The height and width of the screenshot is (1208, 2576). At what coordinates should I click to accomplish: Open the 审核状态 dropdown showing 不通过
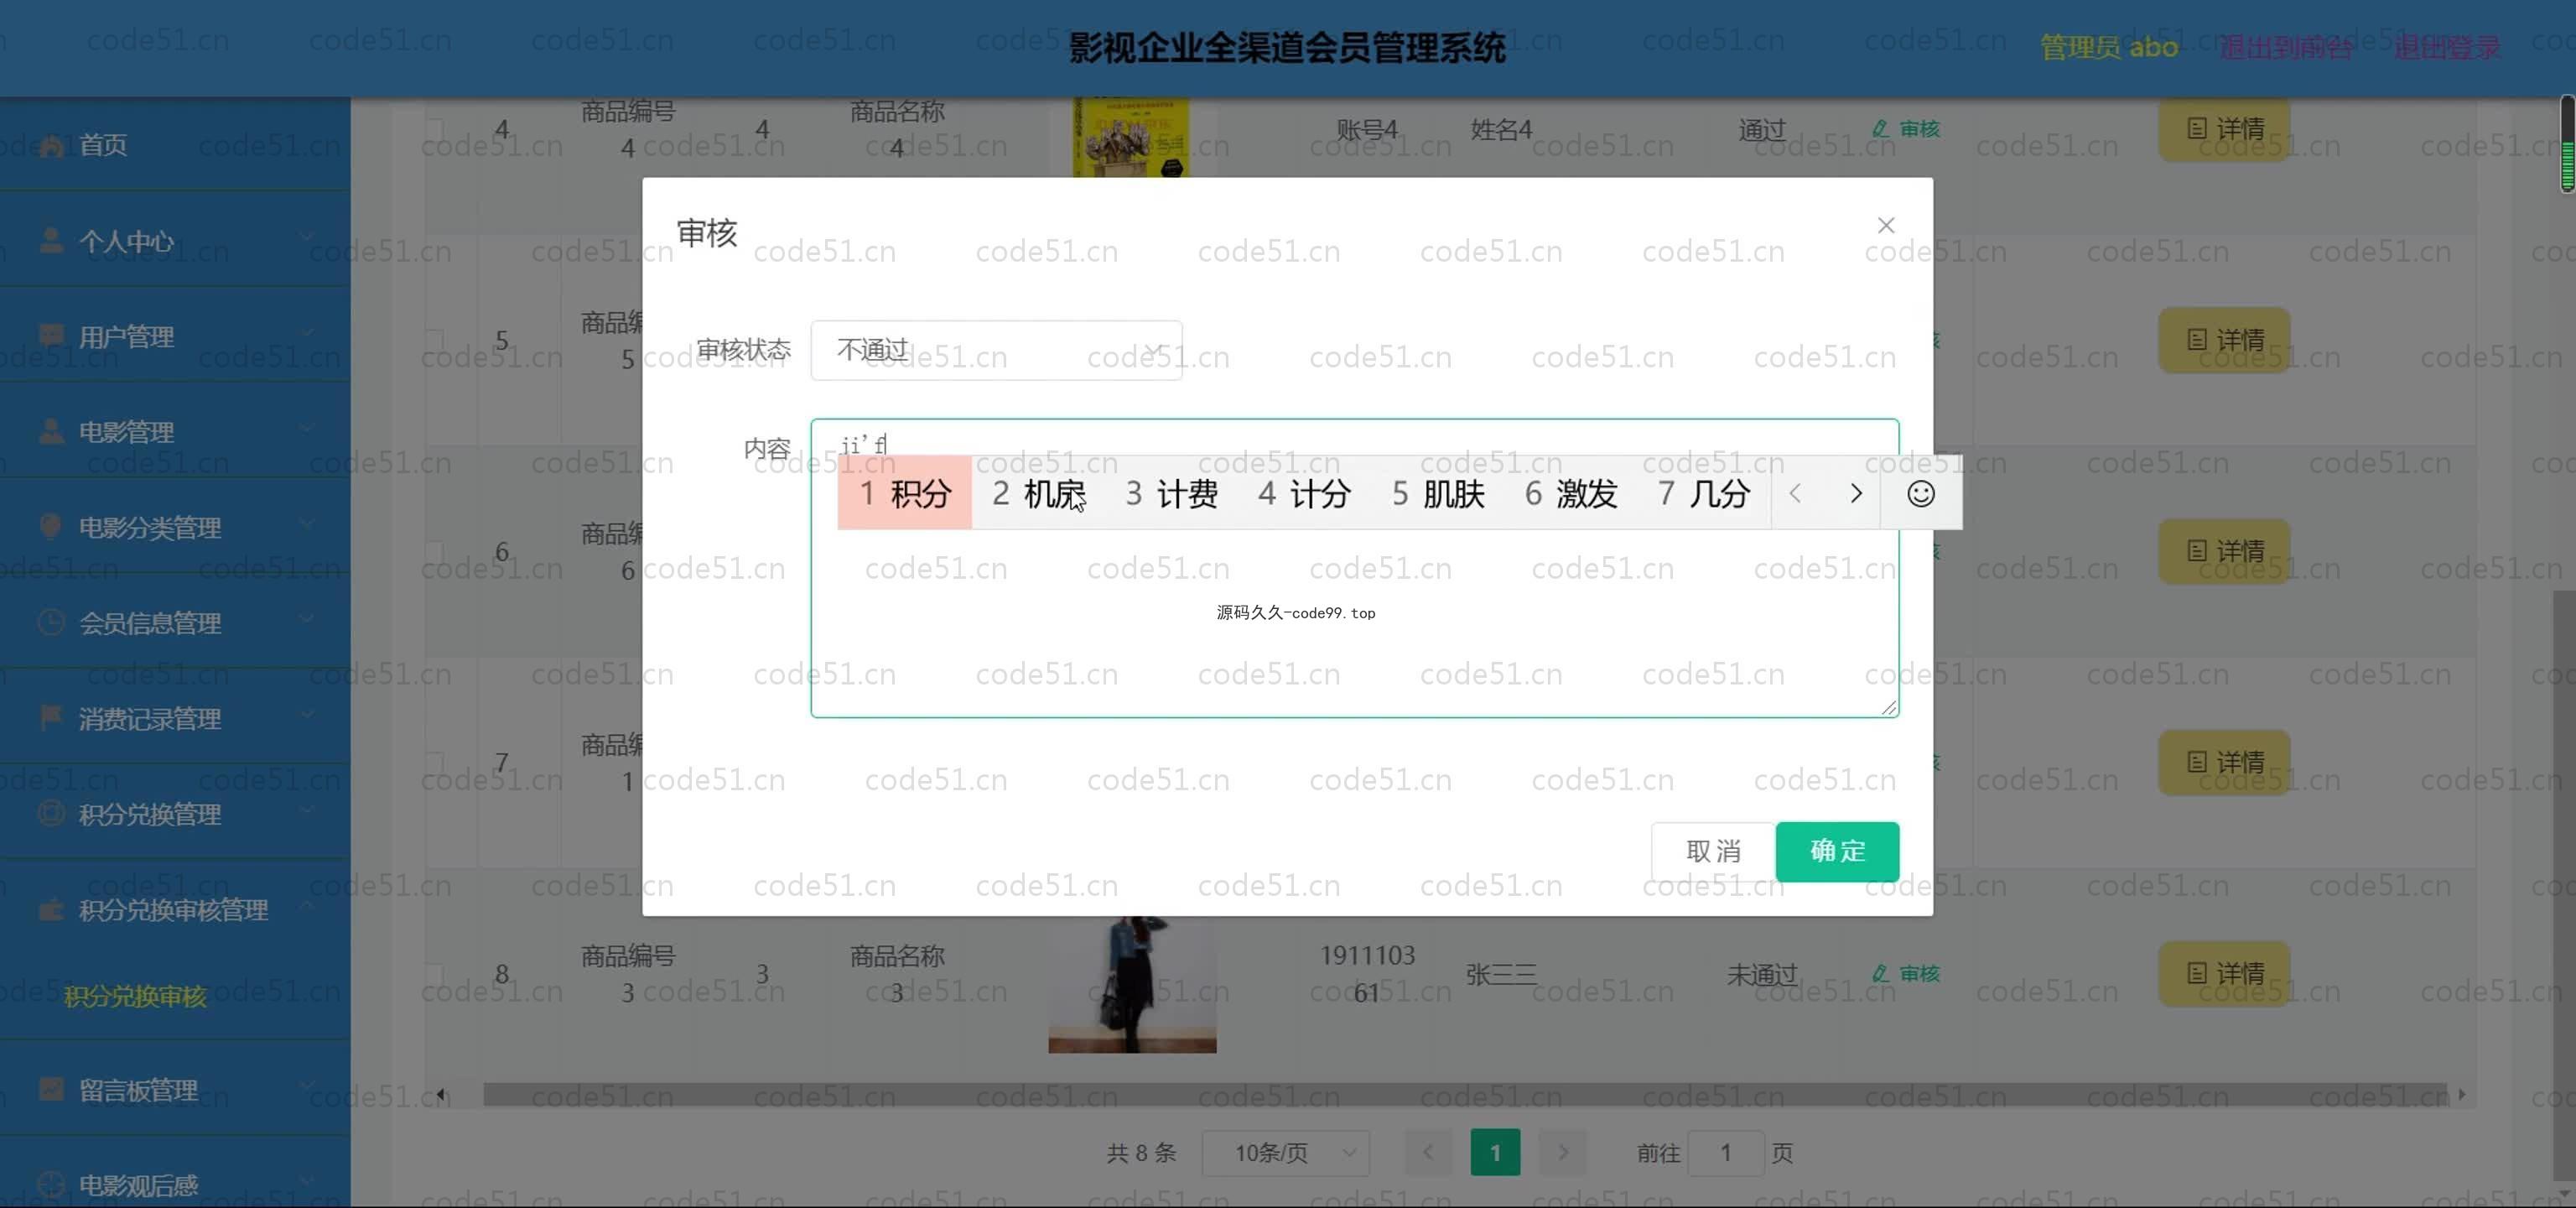[996, 350]
